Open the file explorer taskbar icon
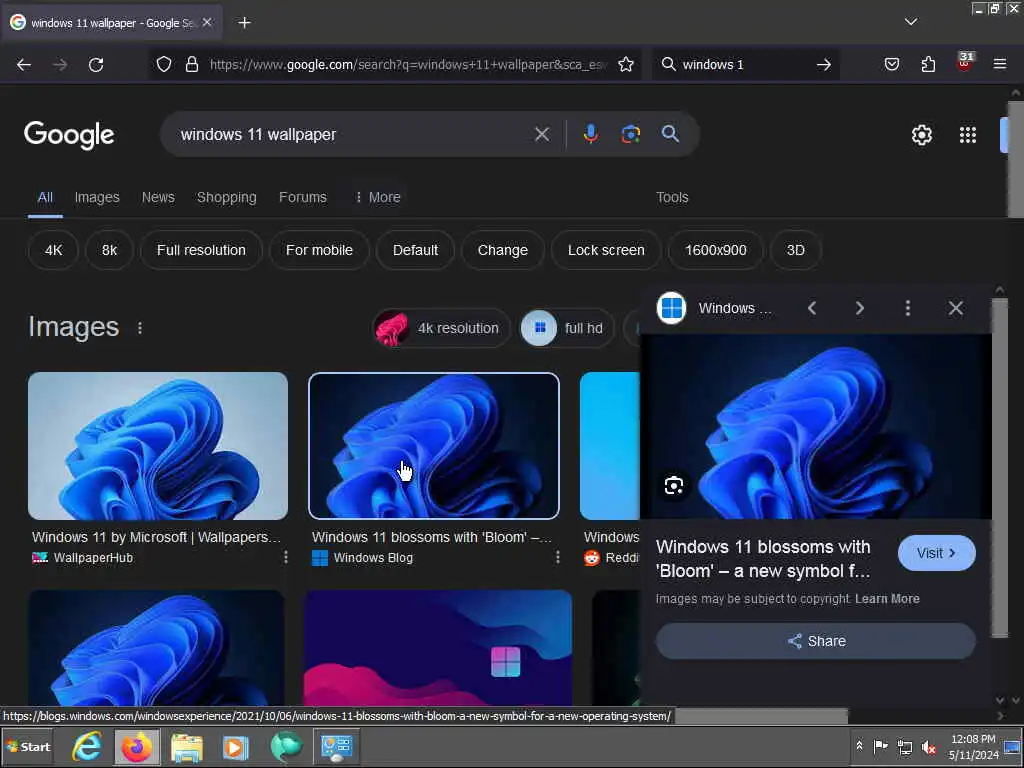The image size is (1024, 768). 187,747
